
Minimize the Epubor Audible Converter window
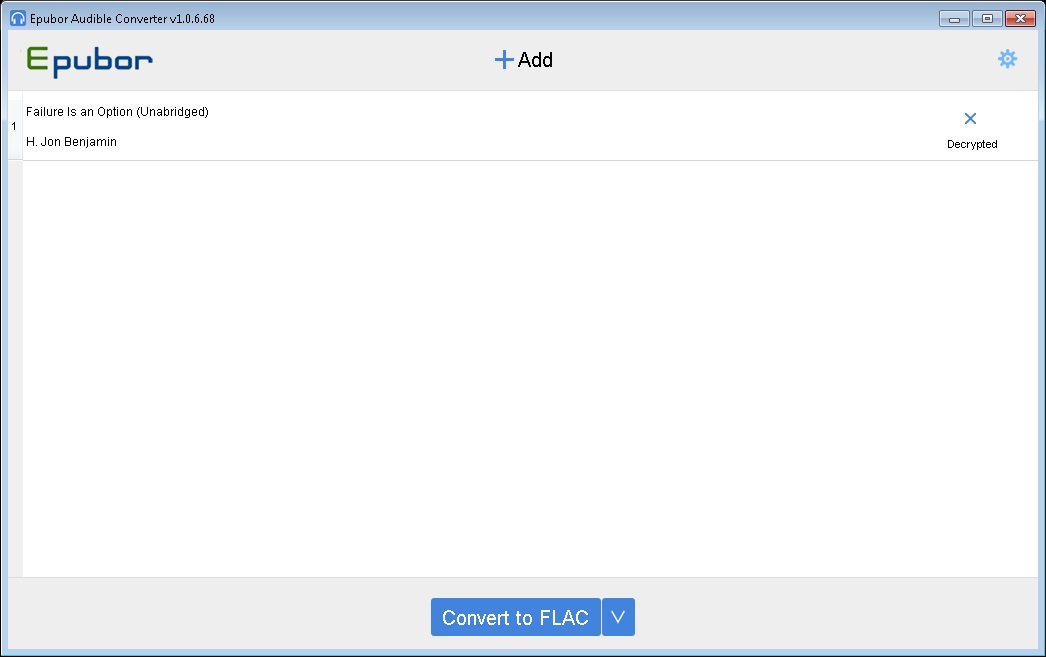point(954,19)
